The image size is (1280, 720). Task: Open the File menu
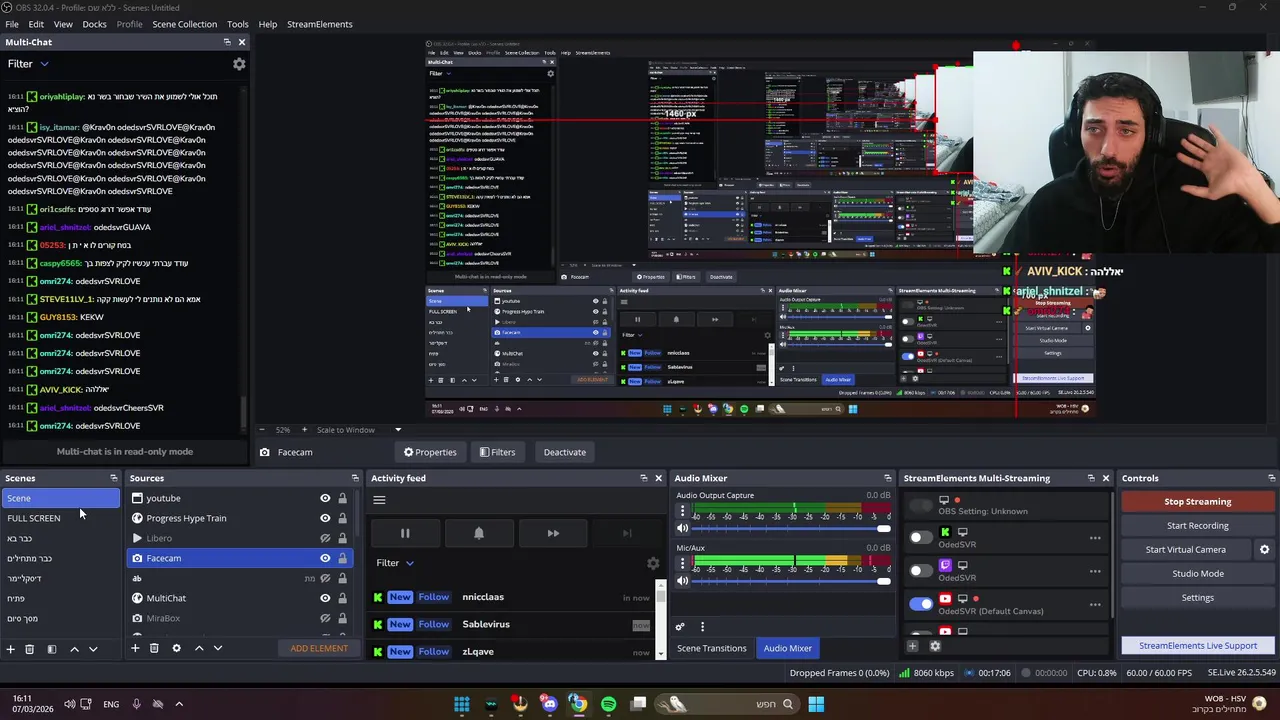pos(12,24)
